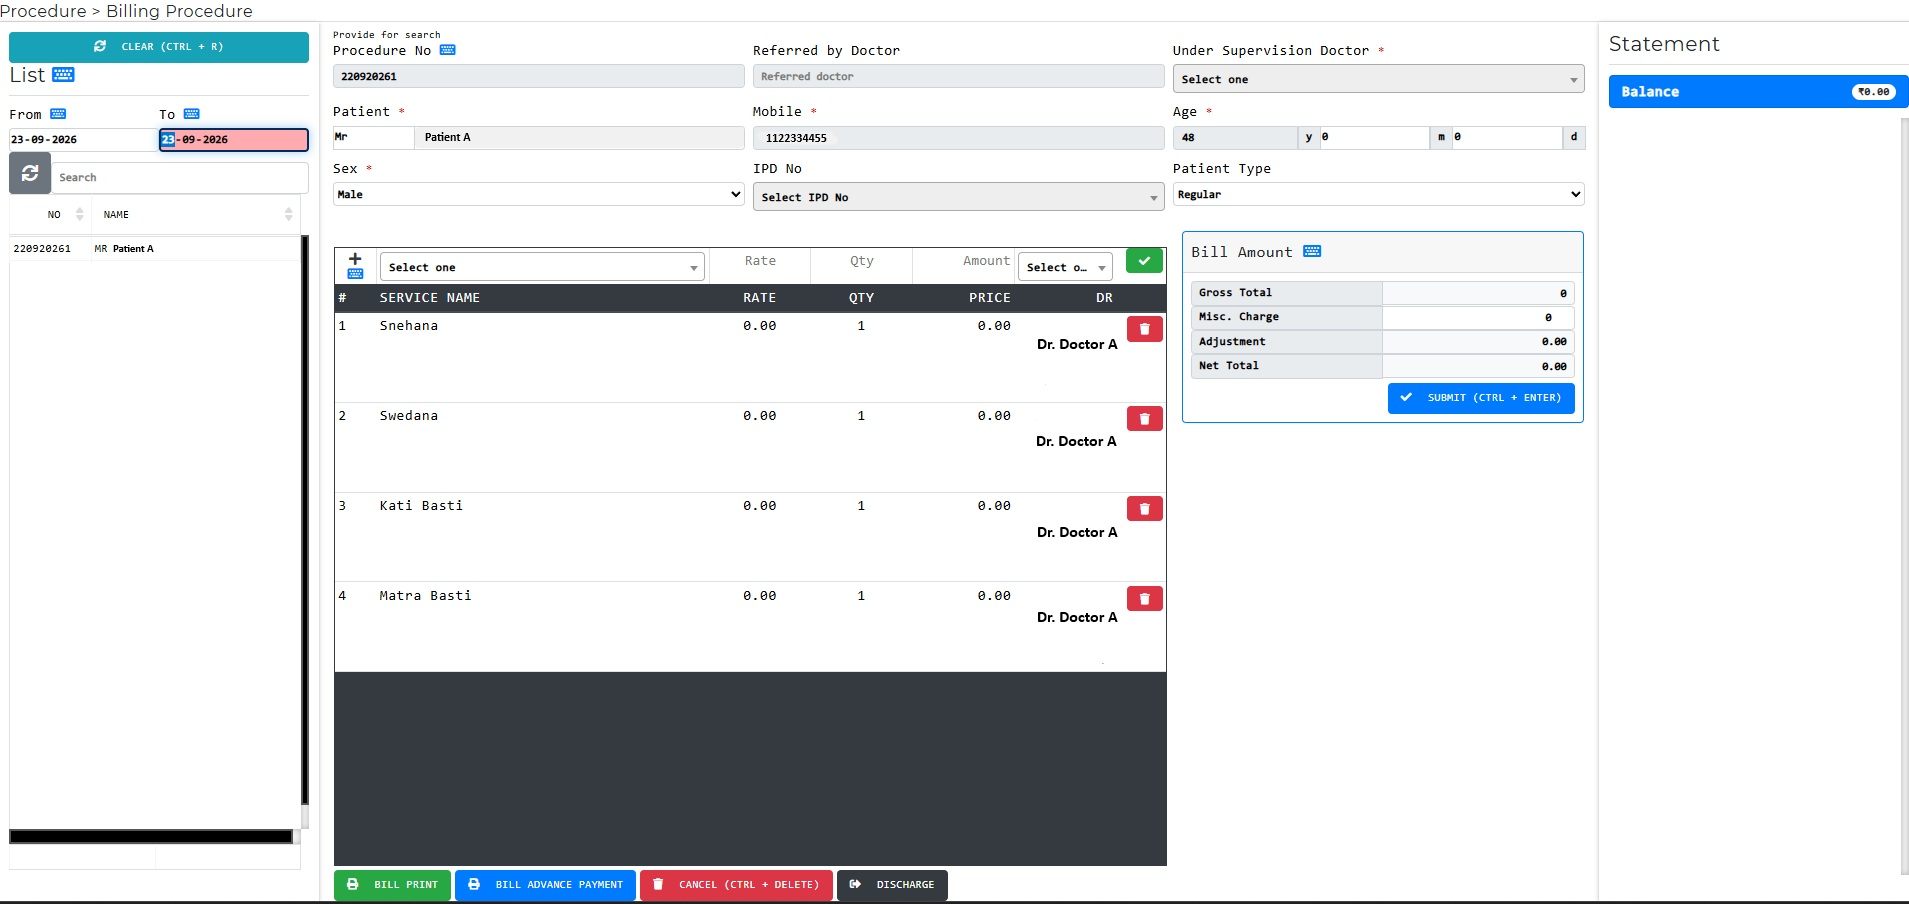Click the Bill Print button
Screen dimensions: 1909x904
(392, 885)
